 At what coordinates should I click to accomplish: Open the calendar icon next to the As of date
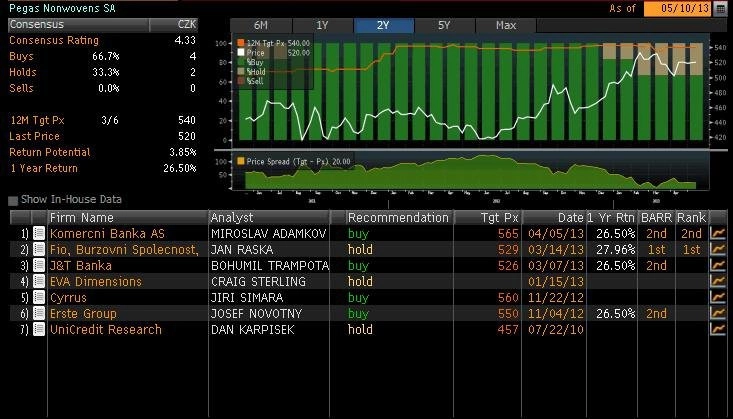click(720, 8)
